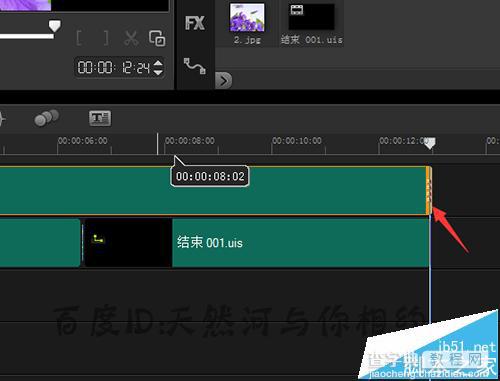
Task: Select the partial green overlay clip before the 结束 001.uis clip
Action: (x=40, y=243)
